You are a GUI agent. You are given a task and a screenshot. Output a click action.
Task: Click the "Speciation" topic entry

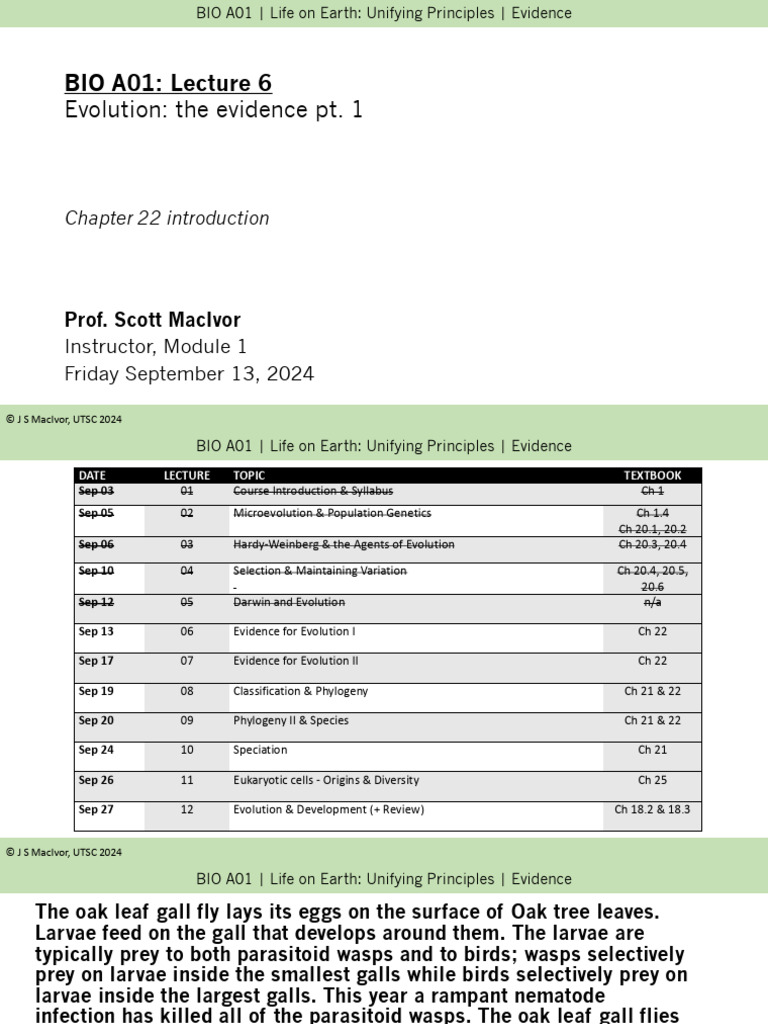pyautogui.click(x=260, y=750)
